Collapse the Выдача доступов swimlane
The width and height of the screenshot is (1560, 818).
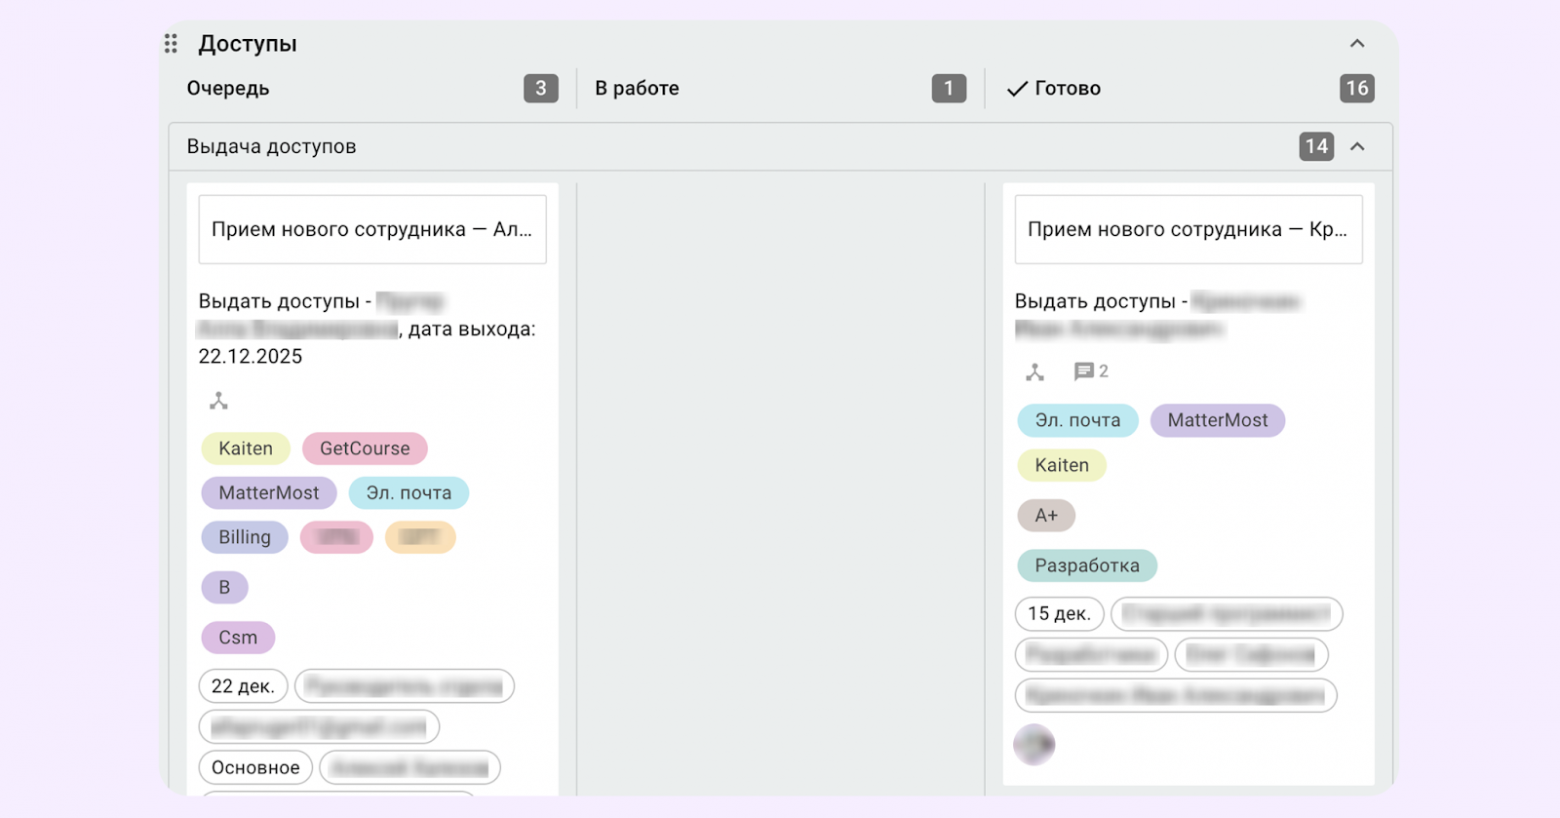click(1357, 147)
